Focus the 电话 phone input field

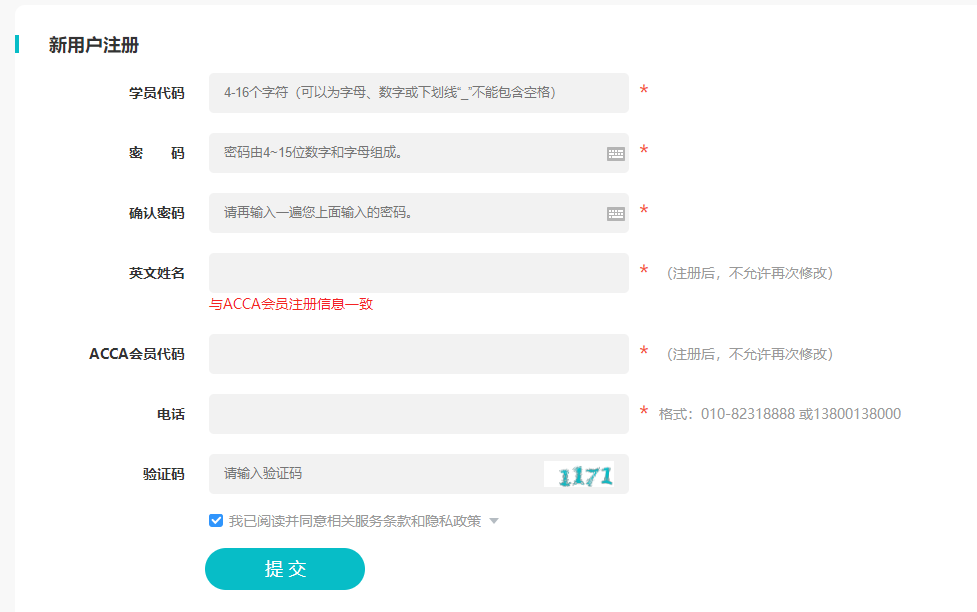(419, 414)
